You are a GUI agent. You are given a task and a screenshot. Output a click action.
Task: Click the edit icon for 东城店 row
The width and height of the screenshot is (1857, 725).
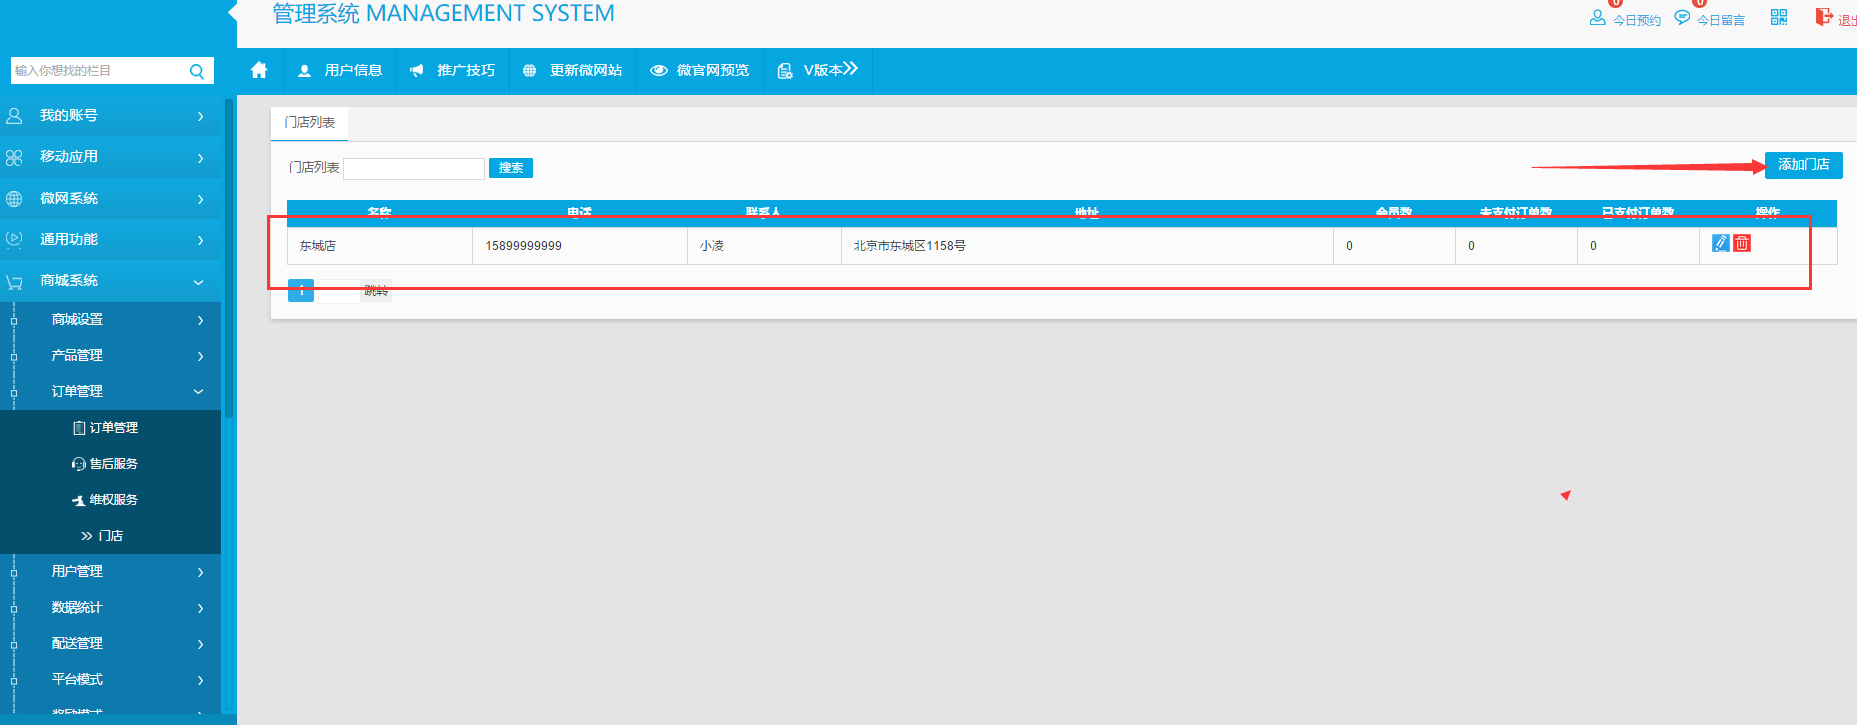pyautogui.click(x=1720, y=243)
